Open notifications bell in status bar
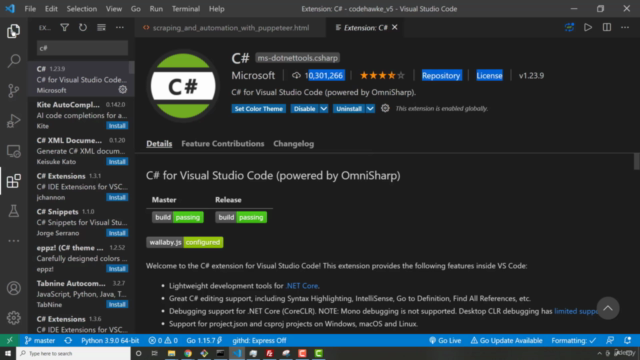The width and height of the screenshot is (640, 360). 628,340
